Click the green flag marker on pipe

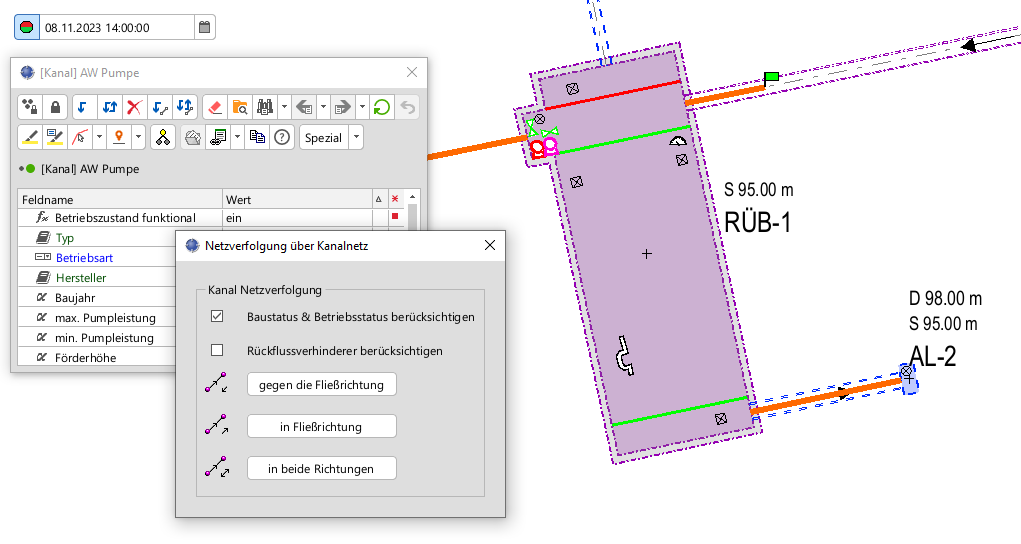pos(772,78)
